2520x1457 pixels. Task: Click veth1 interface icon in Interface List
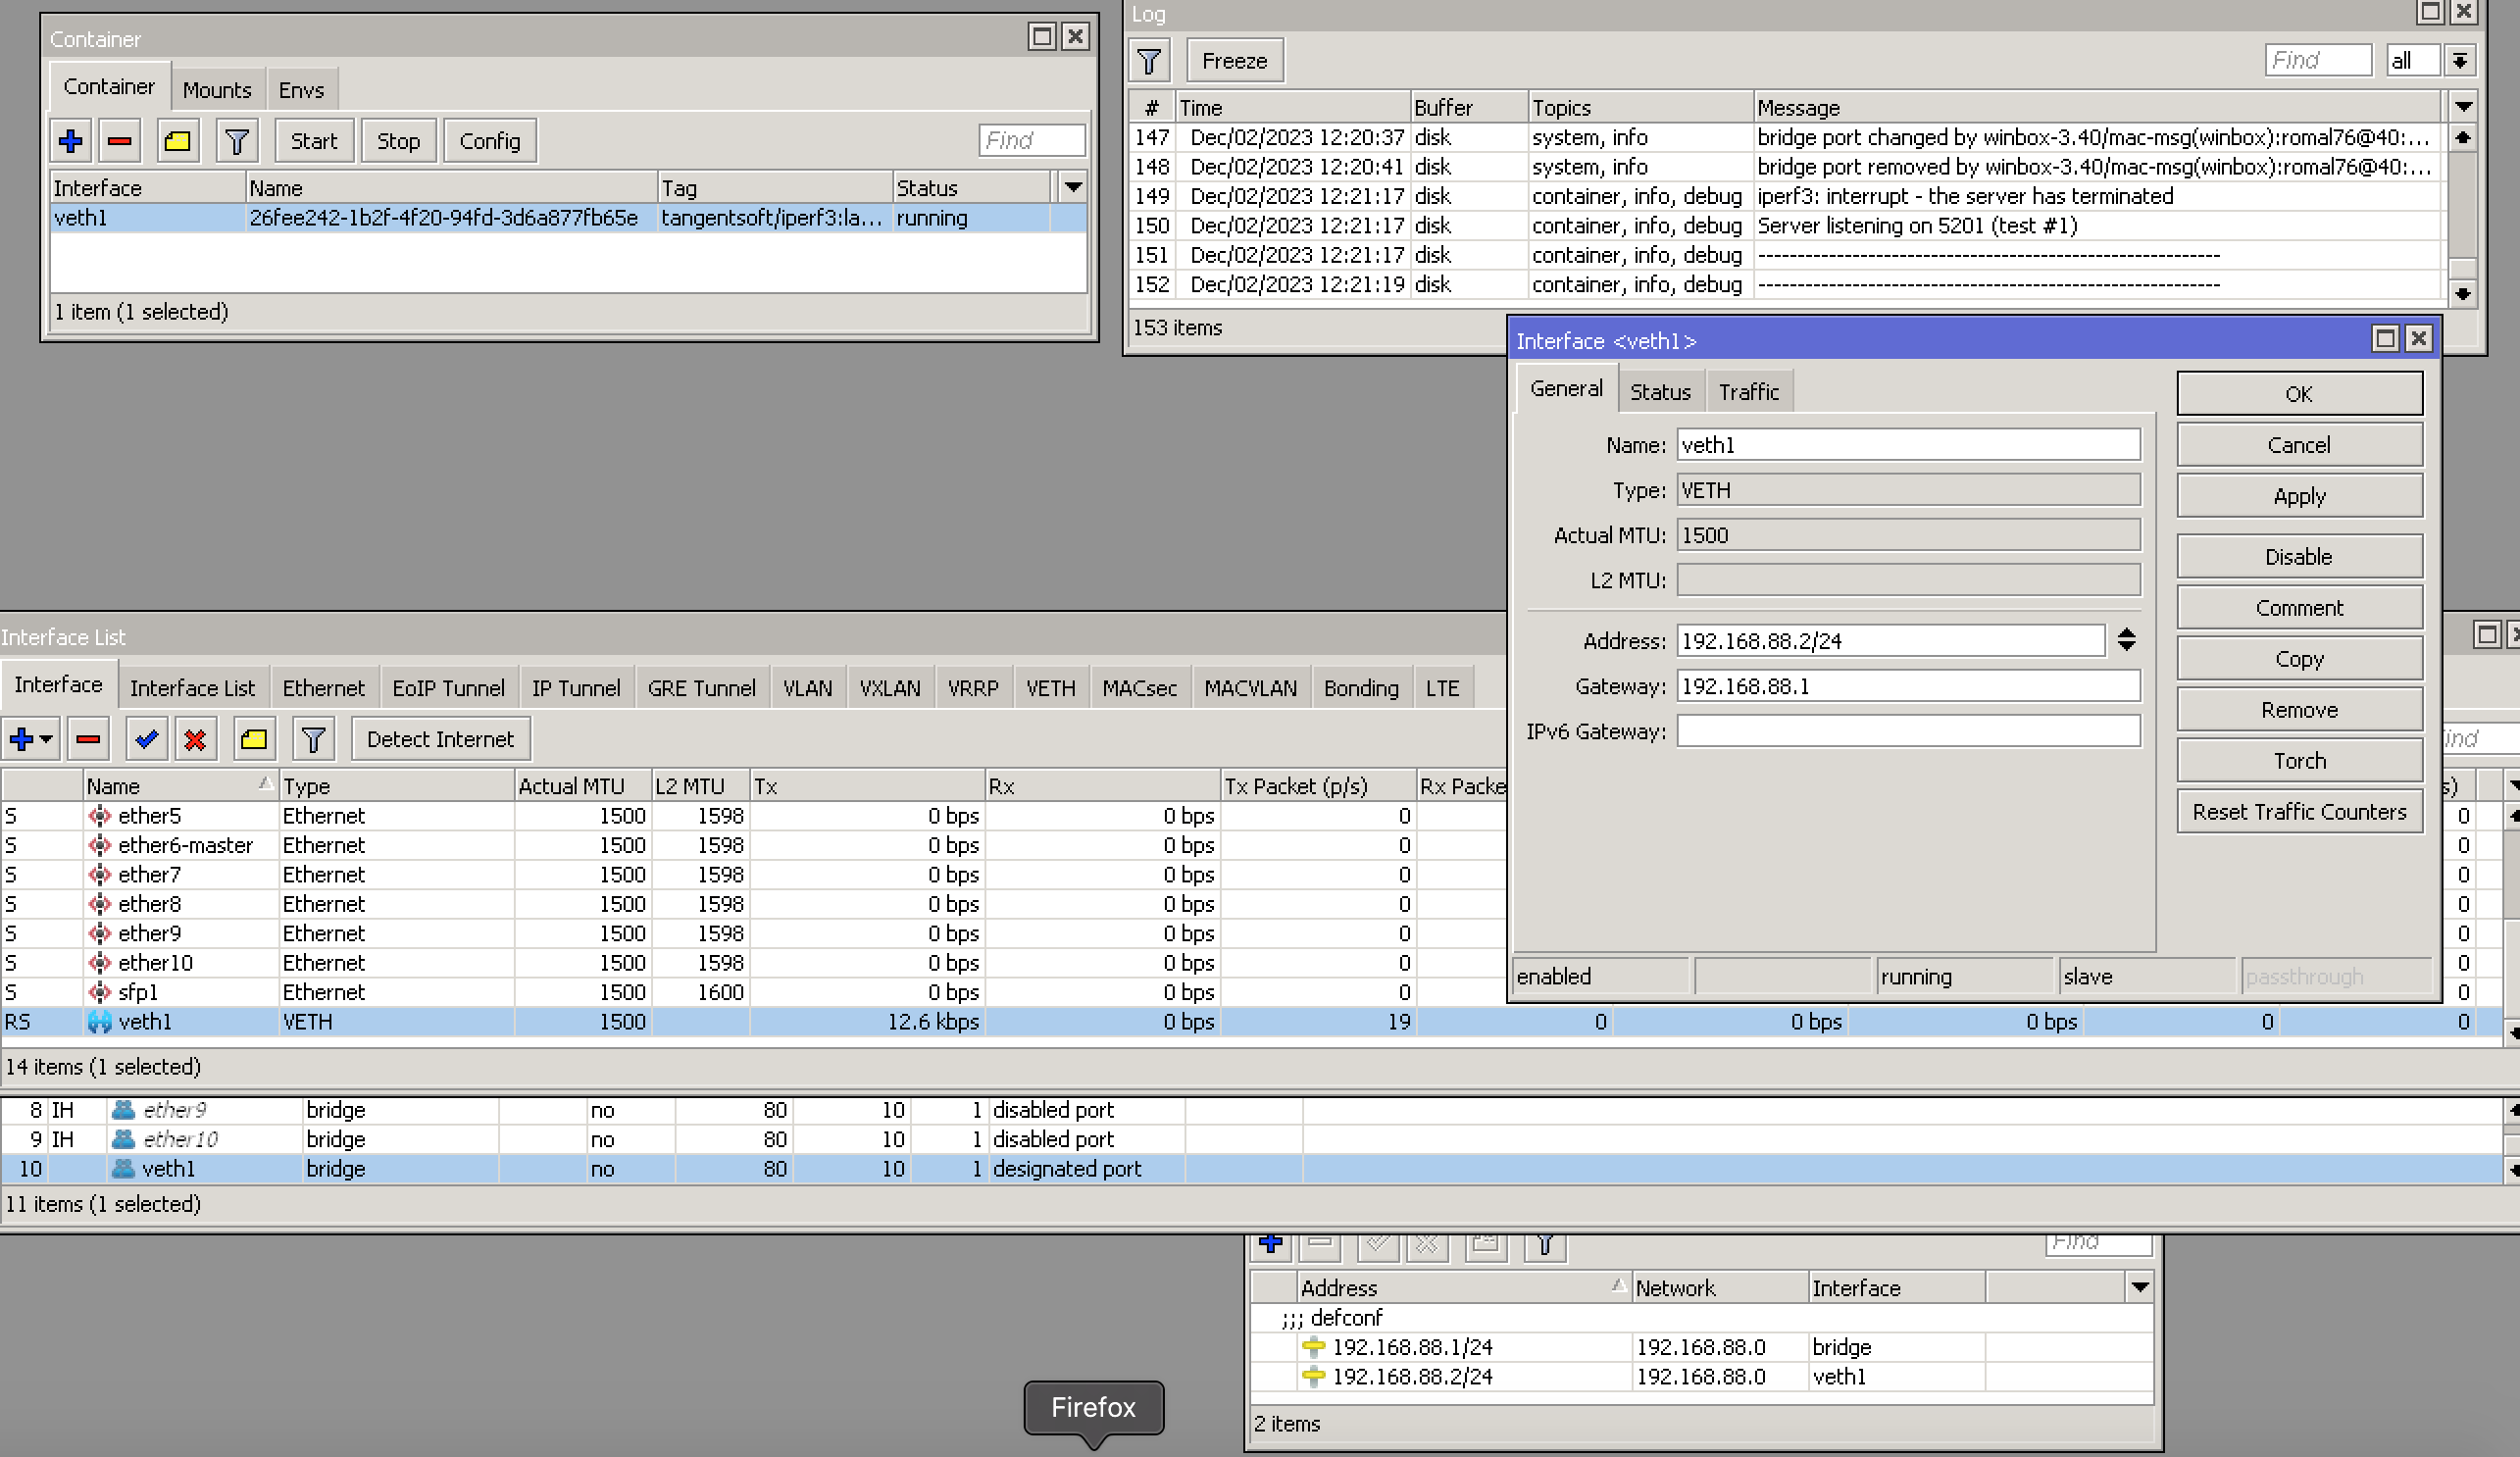(100, 1022)
